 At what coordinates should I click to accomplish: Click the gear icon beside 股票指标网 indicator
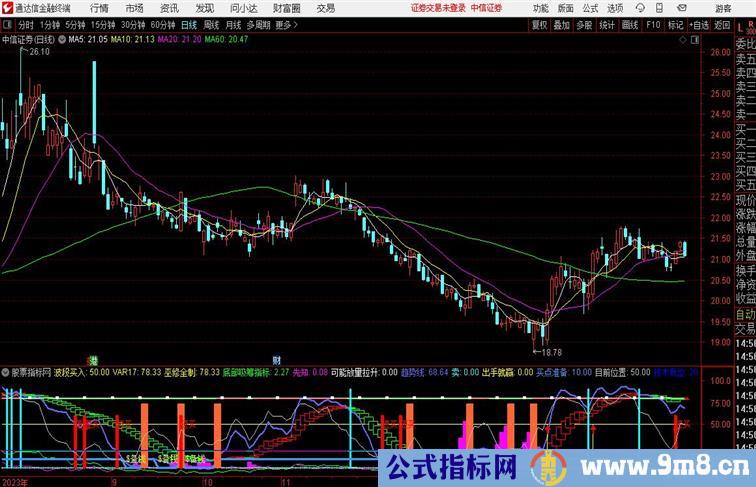tap(7, 371)
